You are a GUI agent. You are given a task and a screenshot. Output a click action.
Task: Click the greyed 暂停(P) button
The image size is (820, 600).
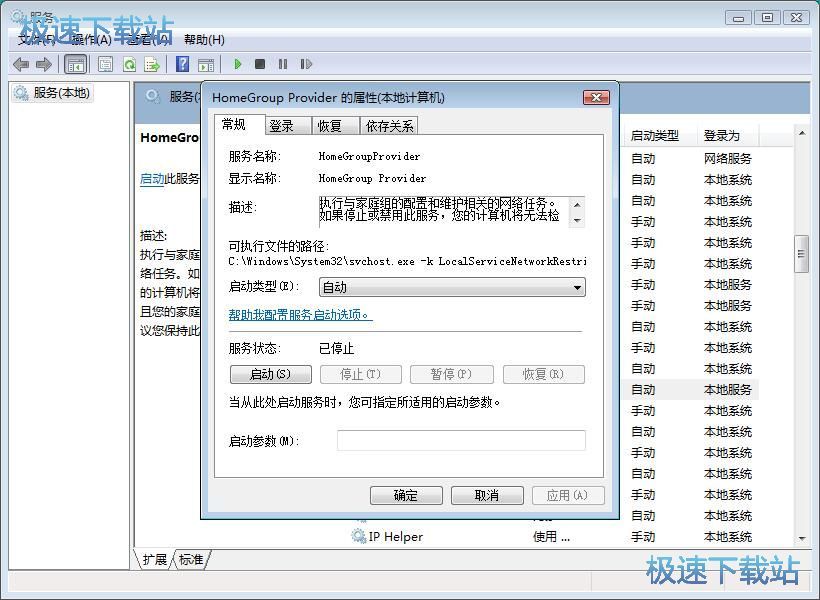click(x=452, y=374)
